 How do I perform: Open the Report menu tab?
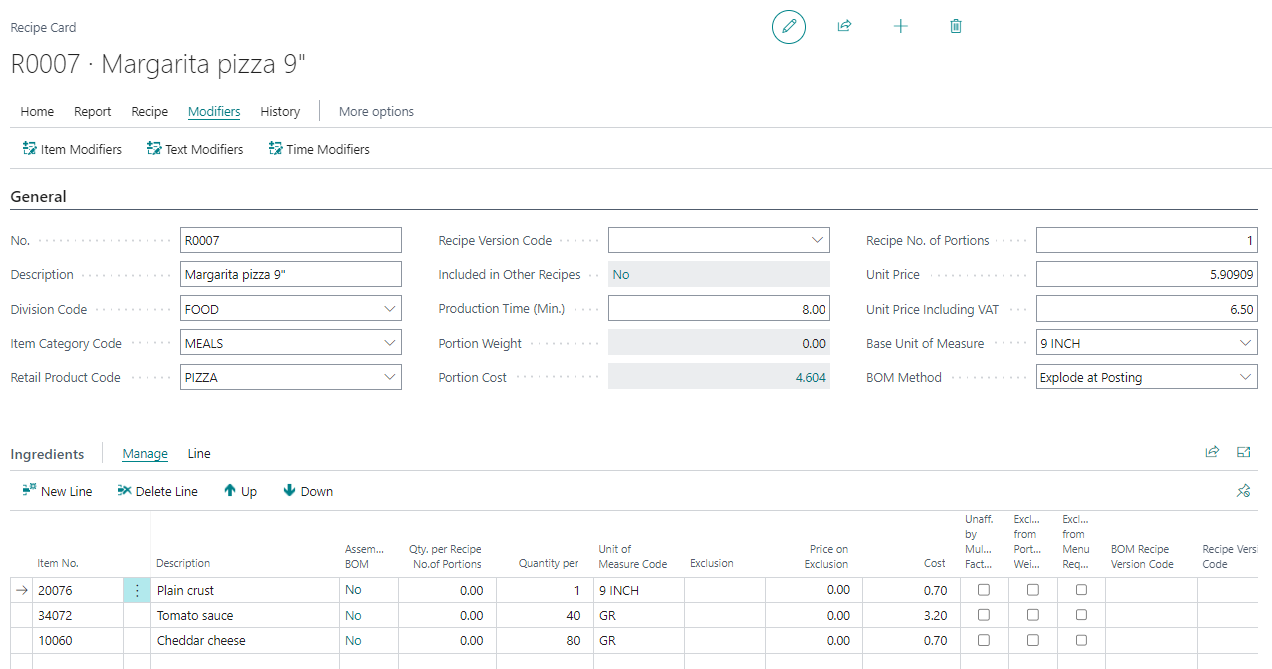[x=93, y=112]
